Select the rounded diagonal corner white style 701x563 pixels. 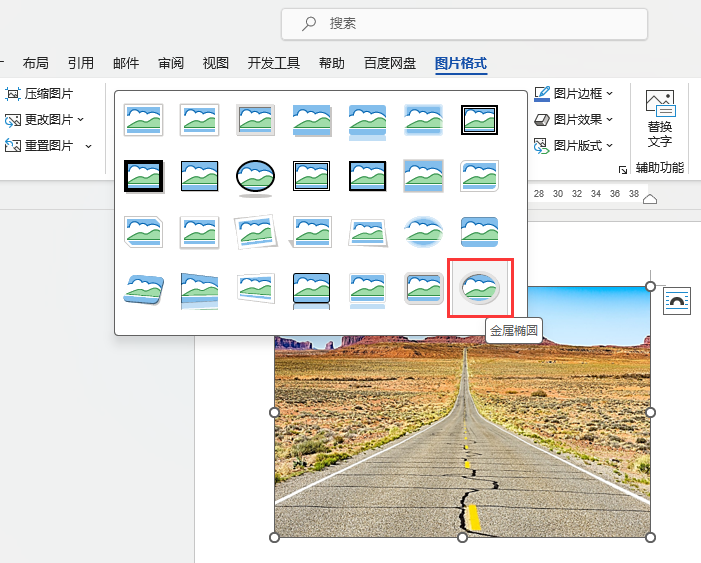[479, 176]
